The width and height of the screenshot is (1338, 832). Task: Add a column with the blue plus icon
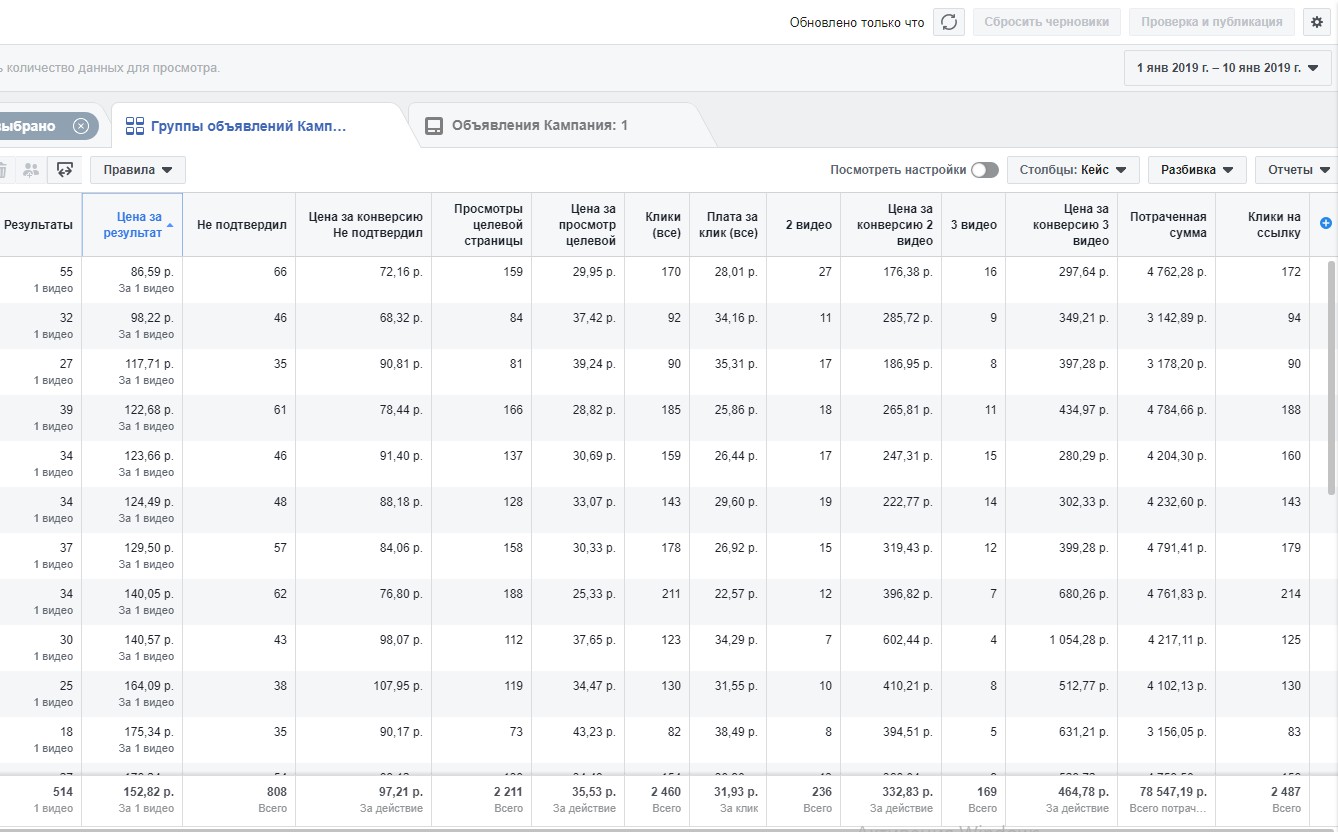[x=1326, y=223]
